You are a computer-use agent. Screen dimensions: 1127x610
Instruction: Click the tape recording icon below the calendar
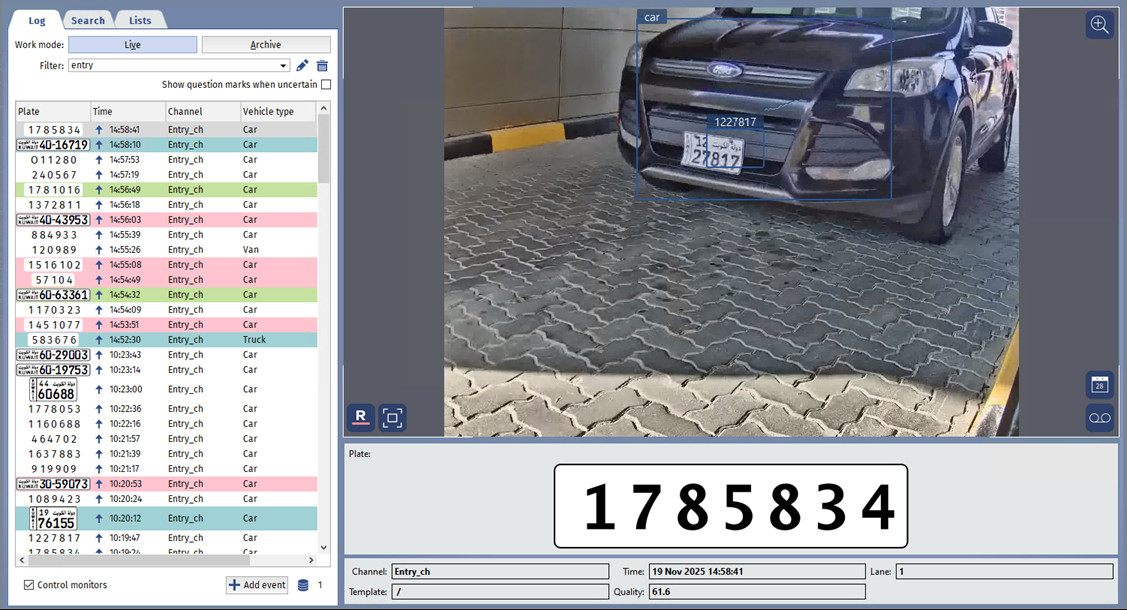[1099, 418]
